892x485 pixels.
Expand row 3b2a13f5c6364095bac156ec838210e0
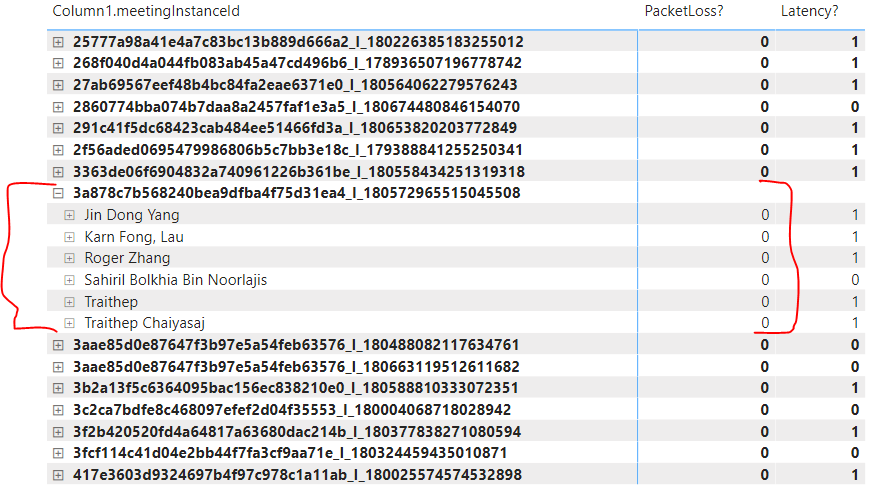tap(58, 388)
